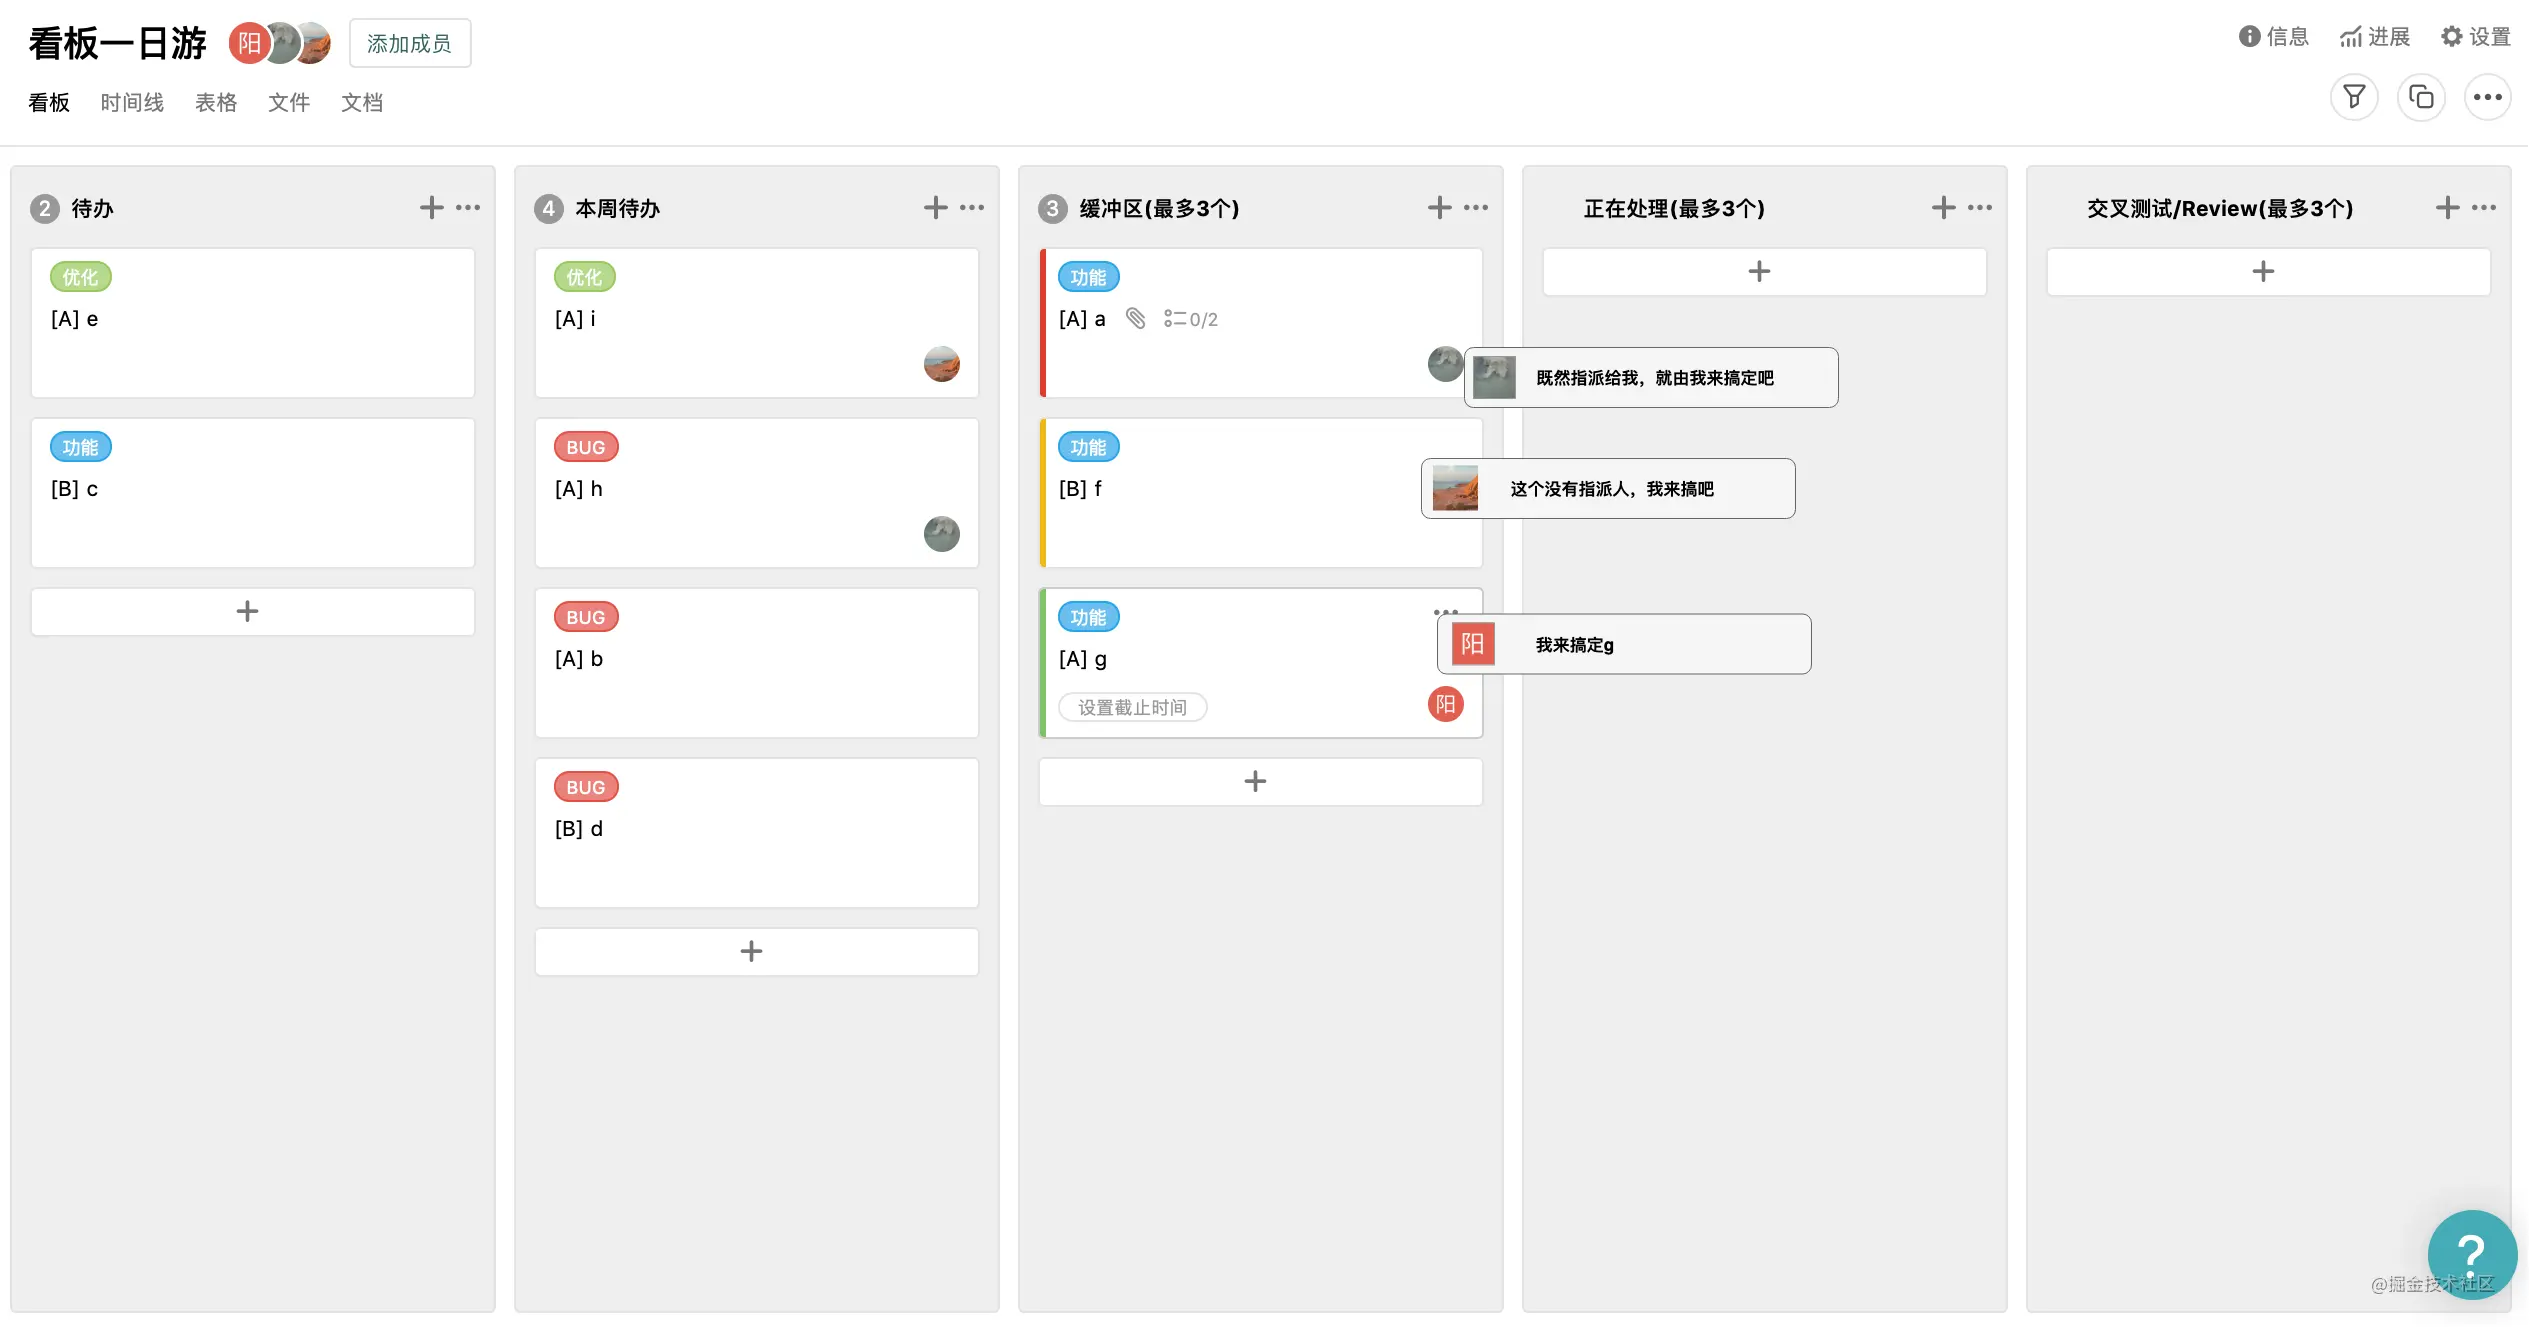This screenshot has height=1327, width=2529.
Task: Click the copy board icon
Action: [2421, 97]
